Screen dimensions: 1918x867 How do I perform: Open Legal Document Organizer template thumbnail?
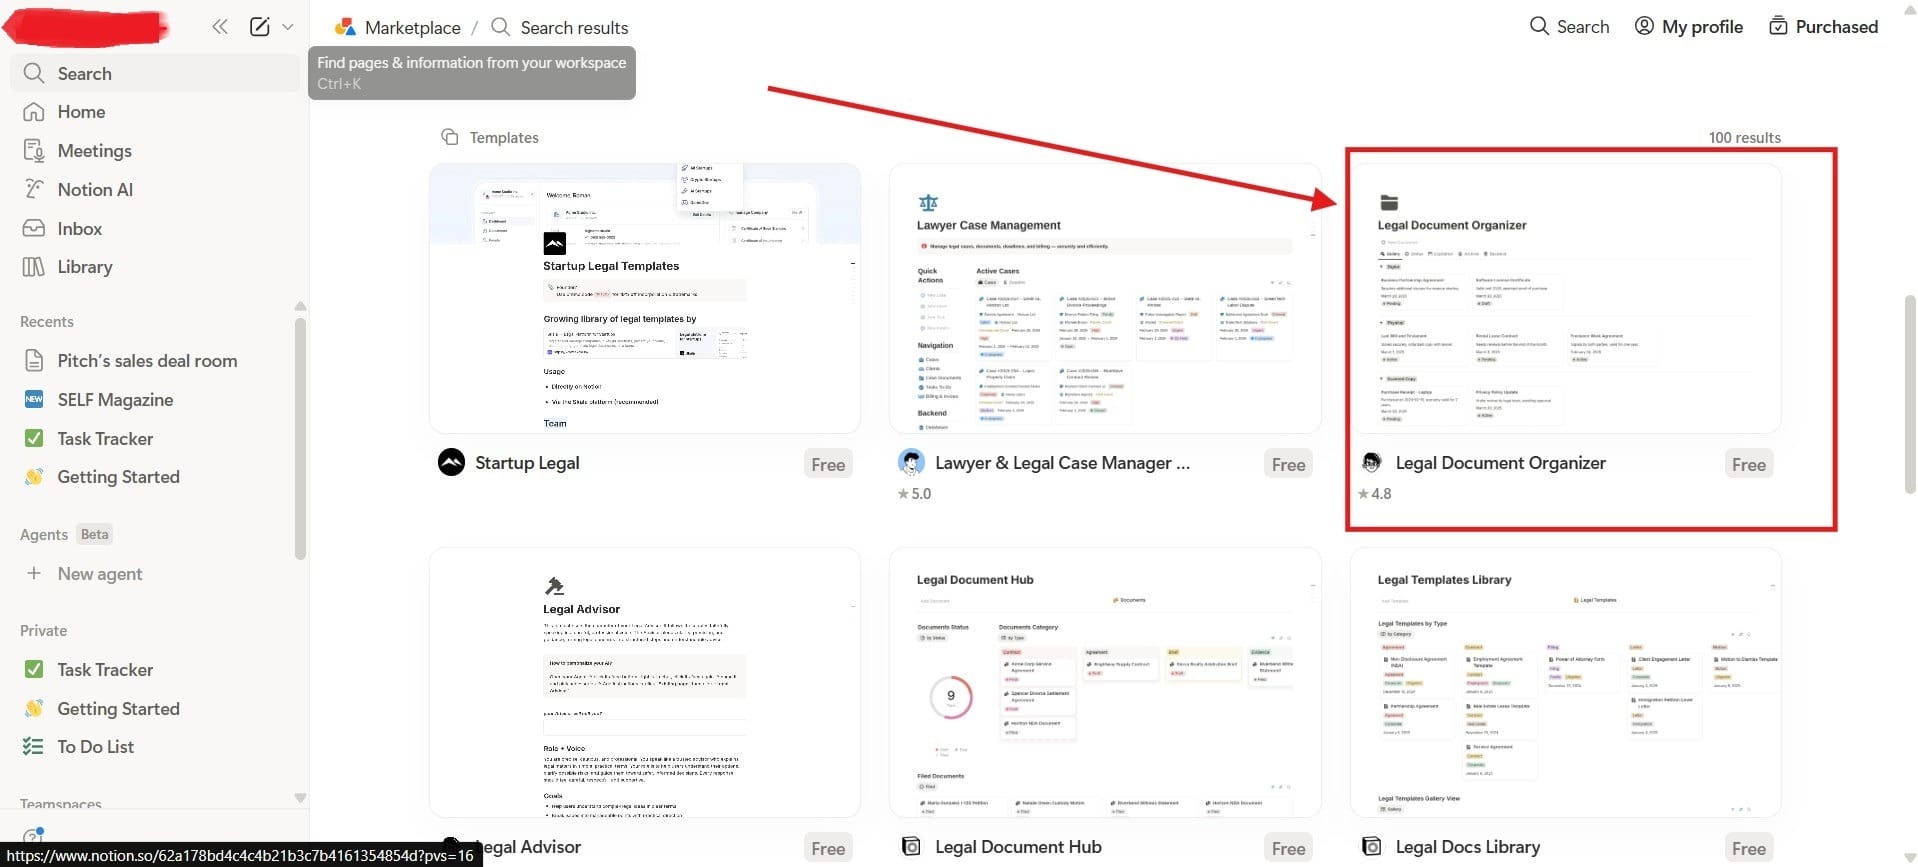pos(1566,298)
